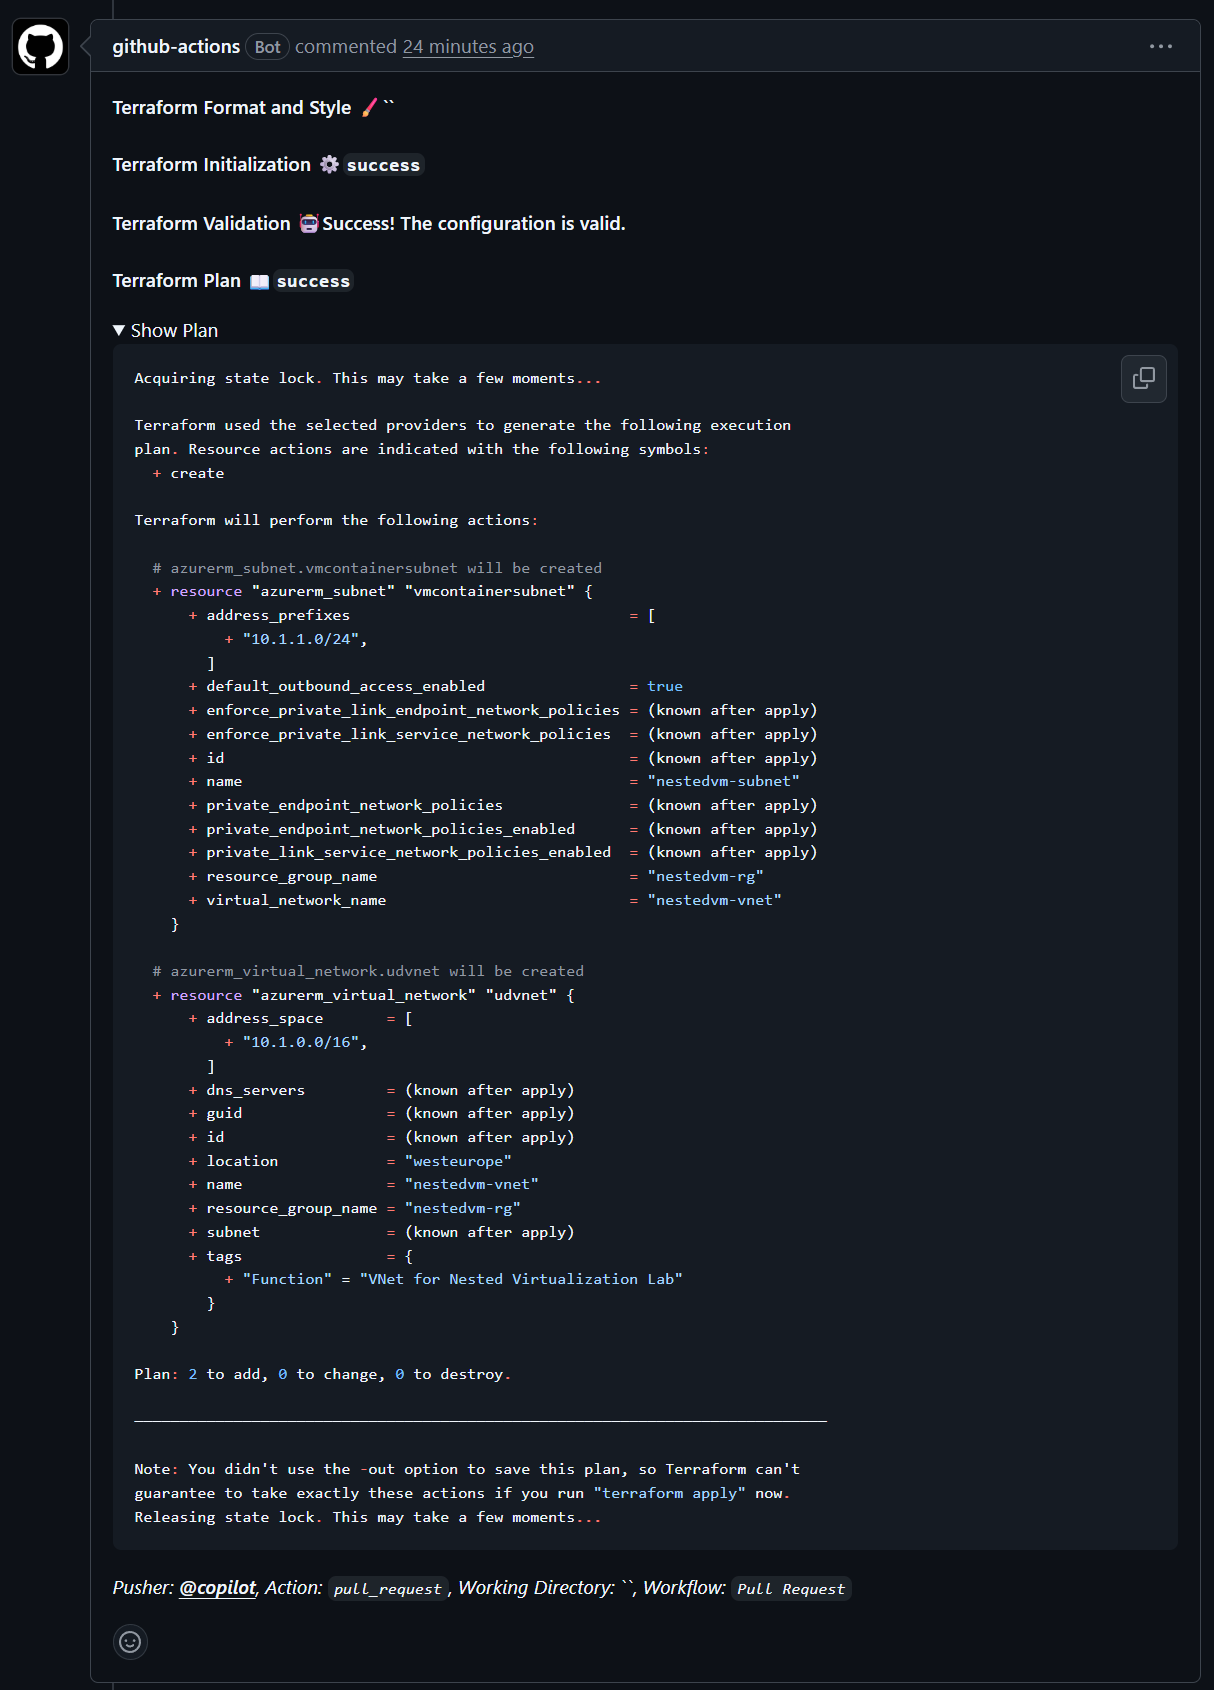
Task: Click the true value for default outbound access
Action: point(665,686)
